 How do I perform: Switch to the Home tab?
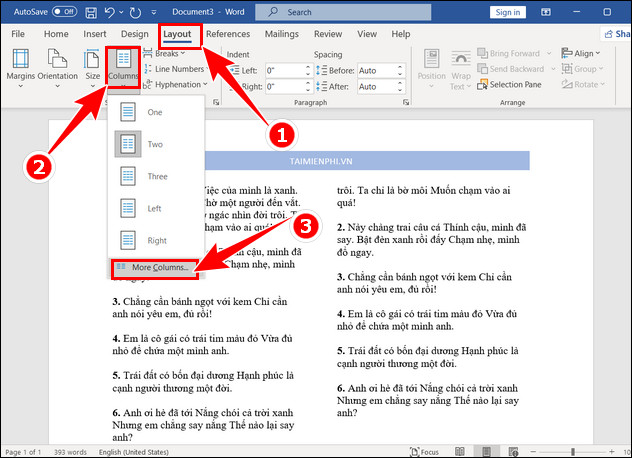56,34
